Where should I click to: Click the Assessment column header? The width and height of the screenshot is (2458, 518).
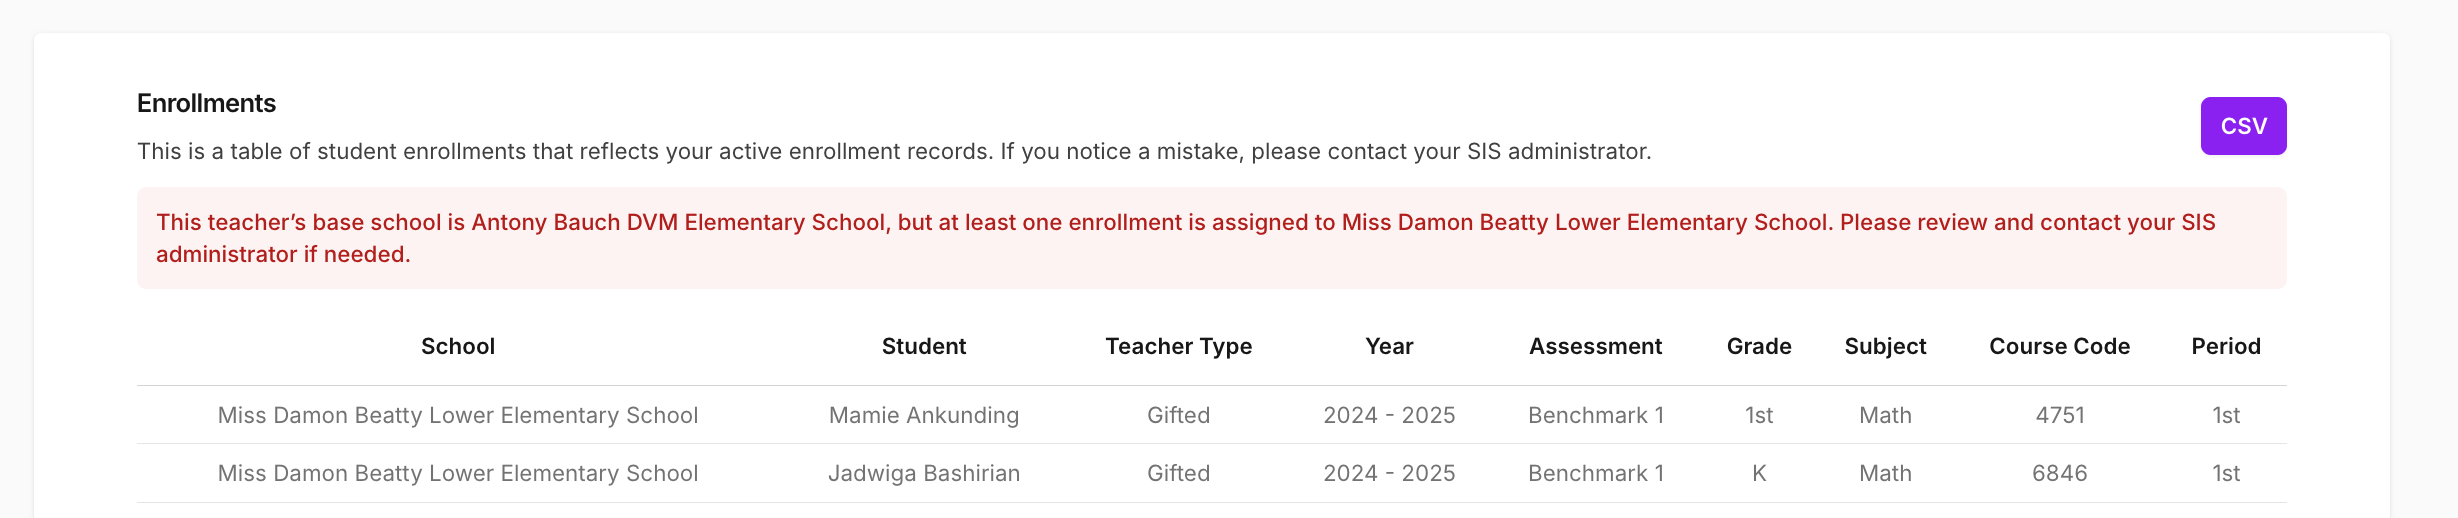tap(1595, 346)
